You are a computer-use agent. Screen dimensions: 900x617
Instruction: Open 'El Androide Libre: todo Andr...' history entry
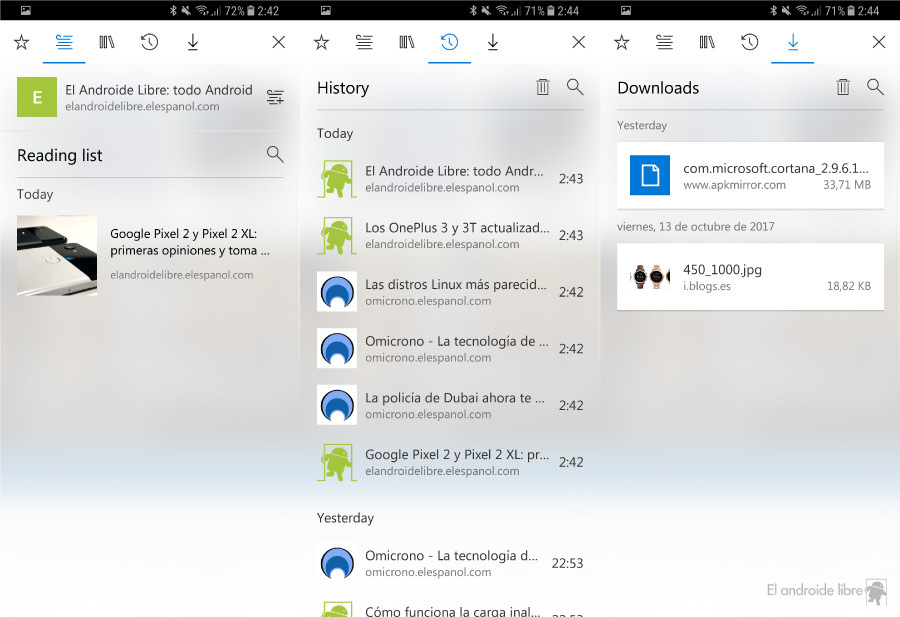coord(450,178)
